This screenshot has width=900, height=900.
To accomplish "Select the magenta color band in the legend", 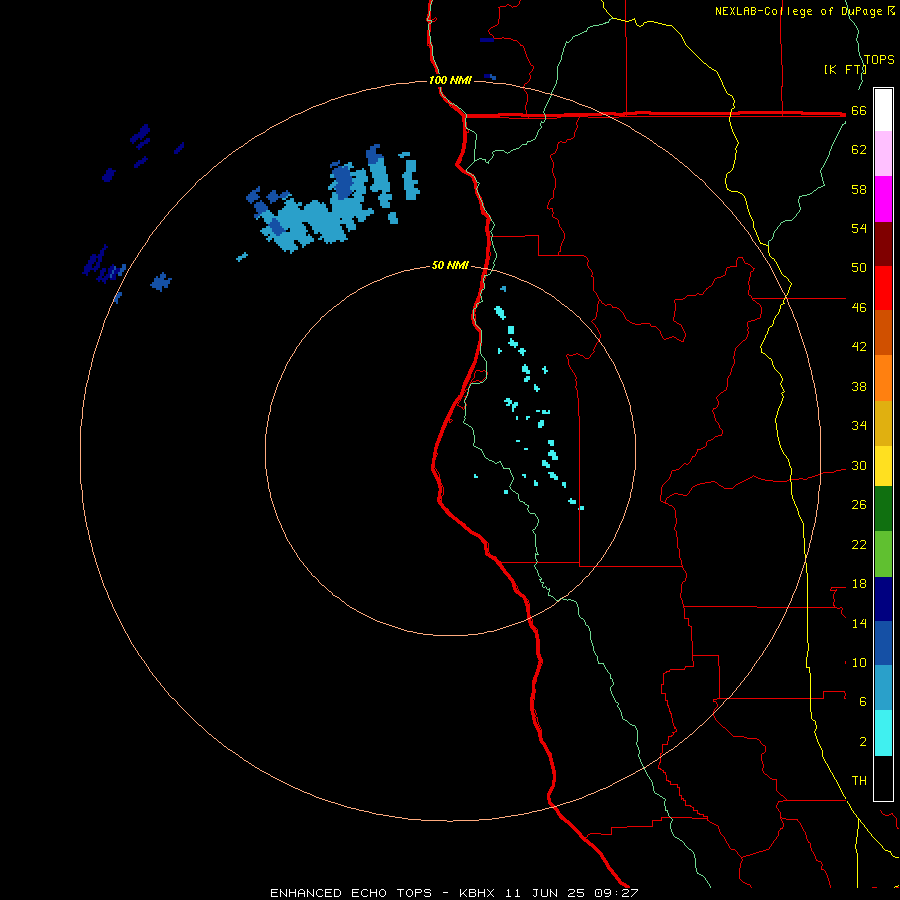I will 883,199.
